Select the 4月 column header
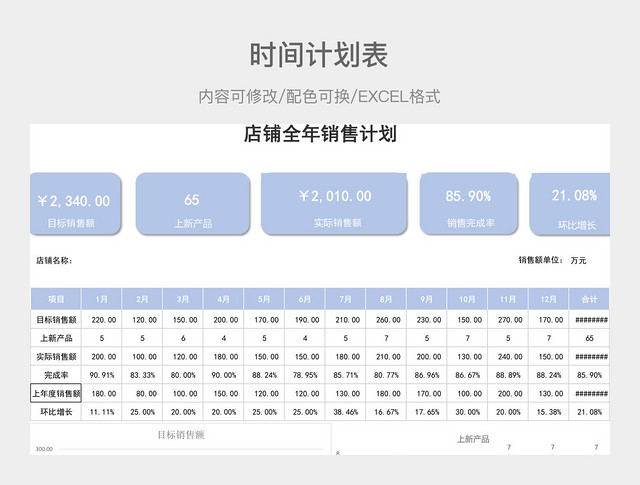This screenshot has height=485, width=640. click(x=223, y=299)
